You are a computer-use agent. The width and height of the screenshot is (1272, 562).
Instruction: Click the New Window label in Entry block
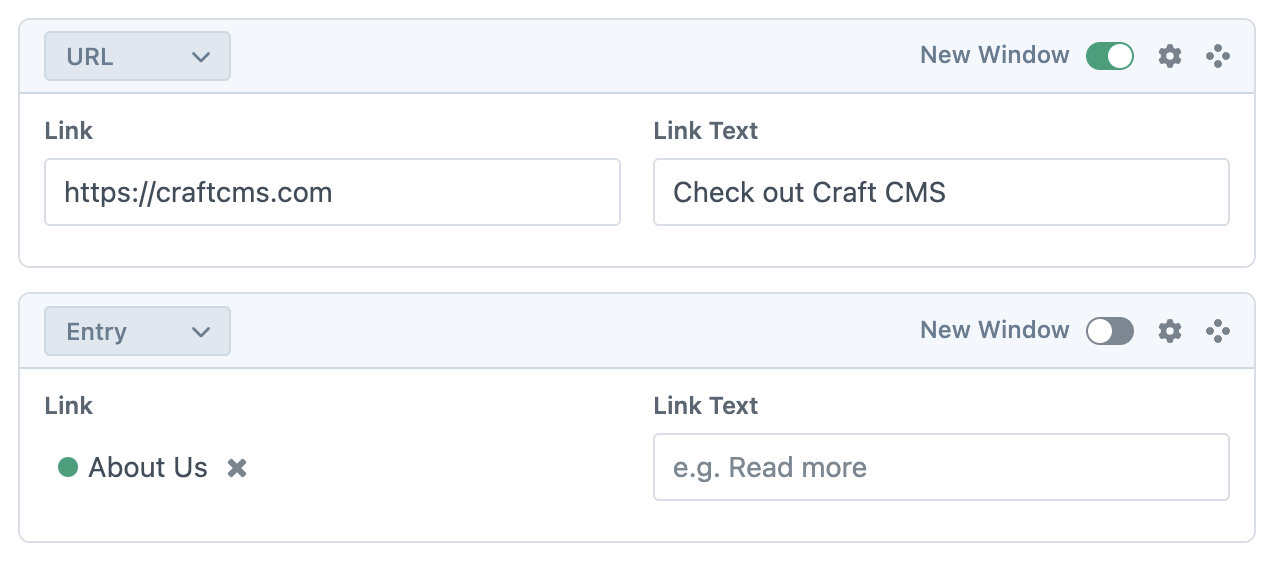[994, 330]
